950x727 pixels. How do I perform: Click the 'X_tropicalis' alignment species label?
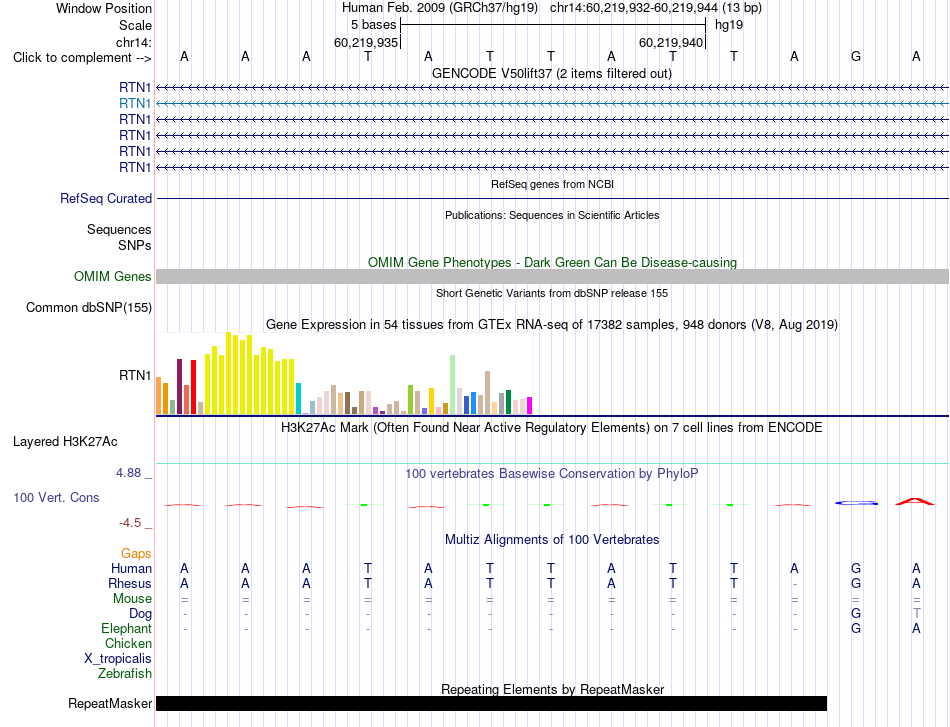point(118,659)
